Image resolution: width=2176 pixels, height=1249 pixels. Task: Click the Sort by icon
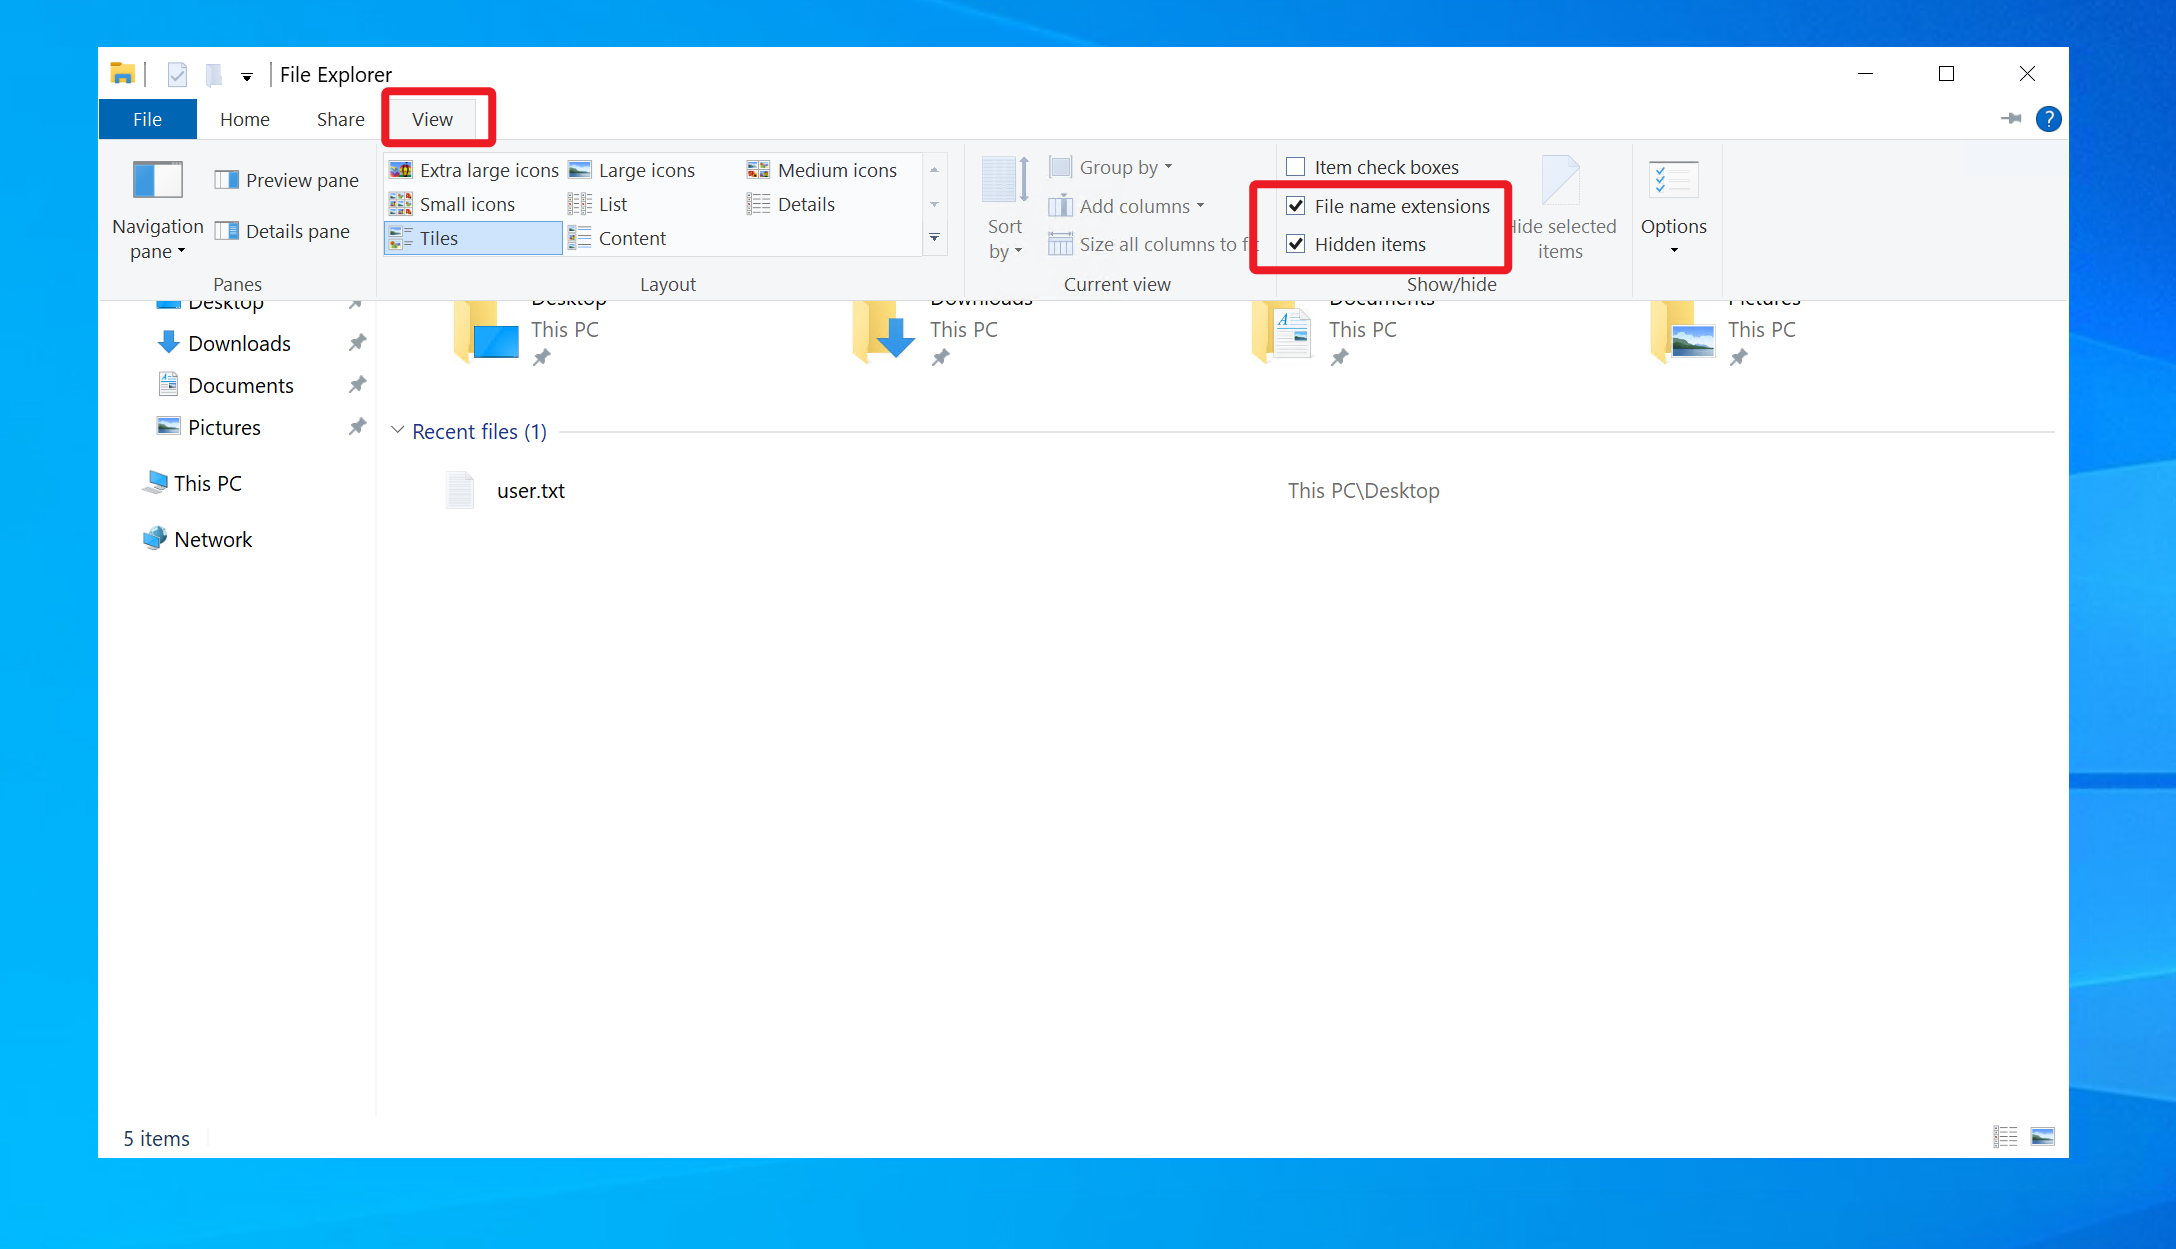click(1005, 181)
